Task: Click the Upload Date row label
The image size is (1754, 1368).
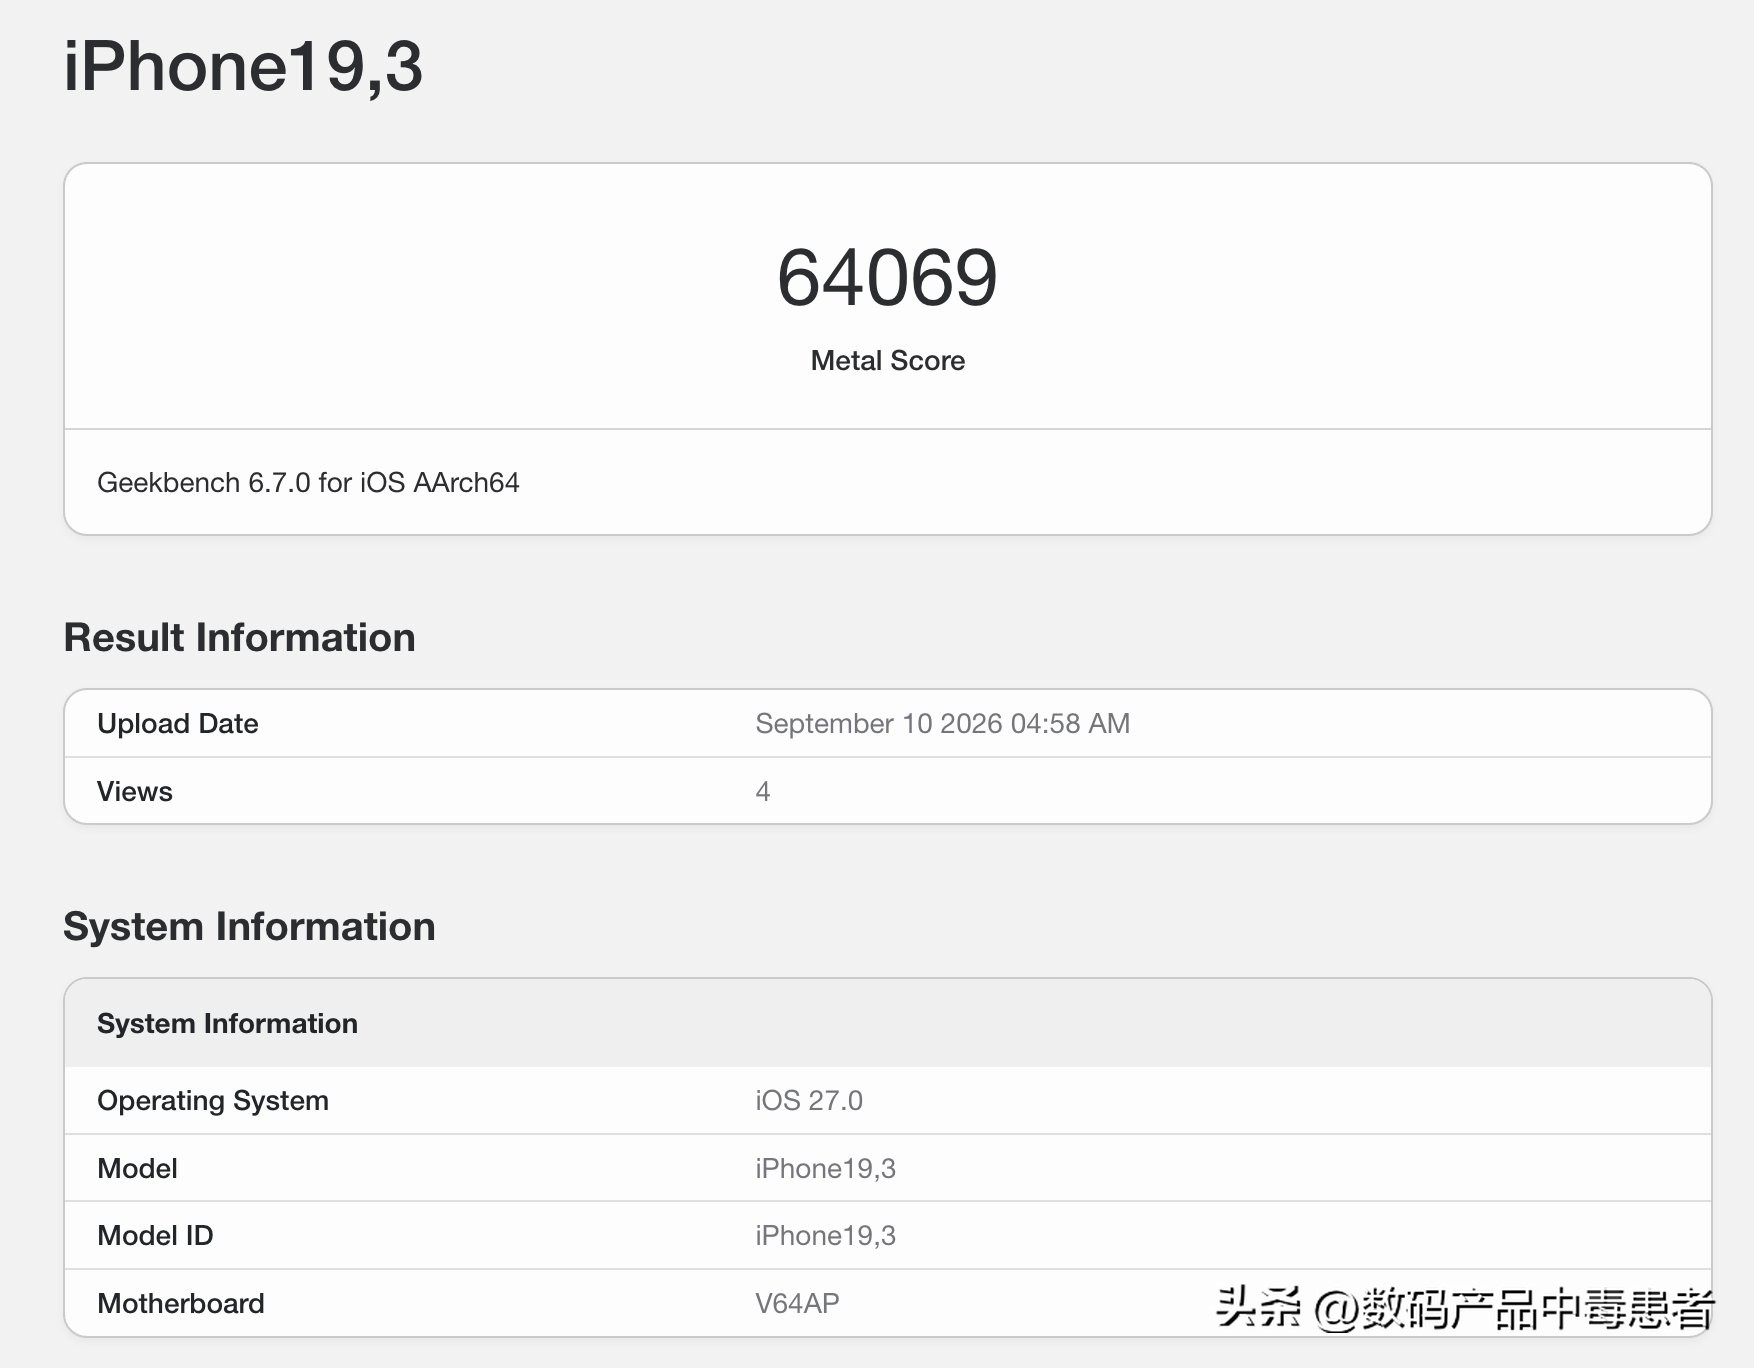Action: (x=177, y=723)
